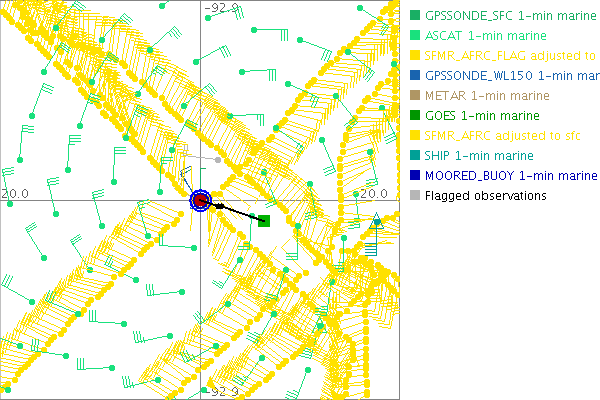600x400 pixels.
Task: Select the green GOES square marker on map
Action: (264, 220)
